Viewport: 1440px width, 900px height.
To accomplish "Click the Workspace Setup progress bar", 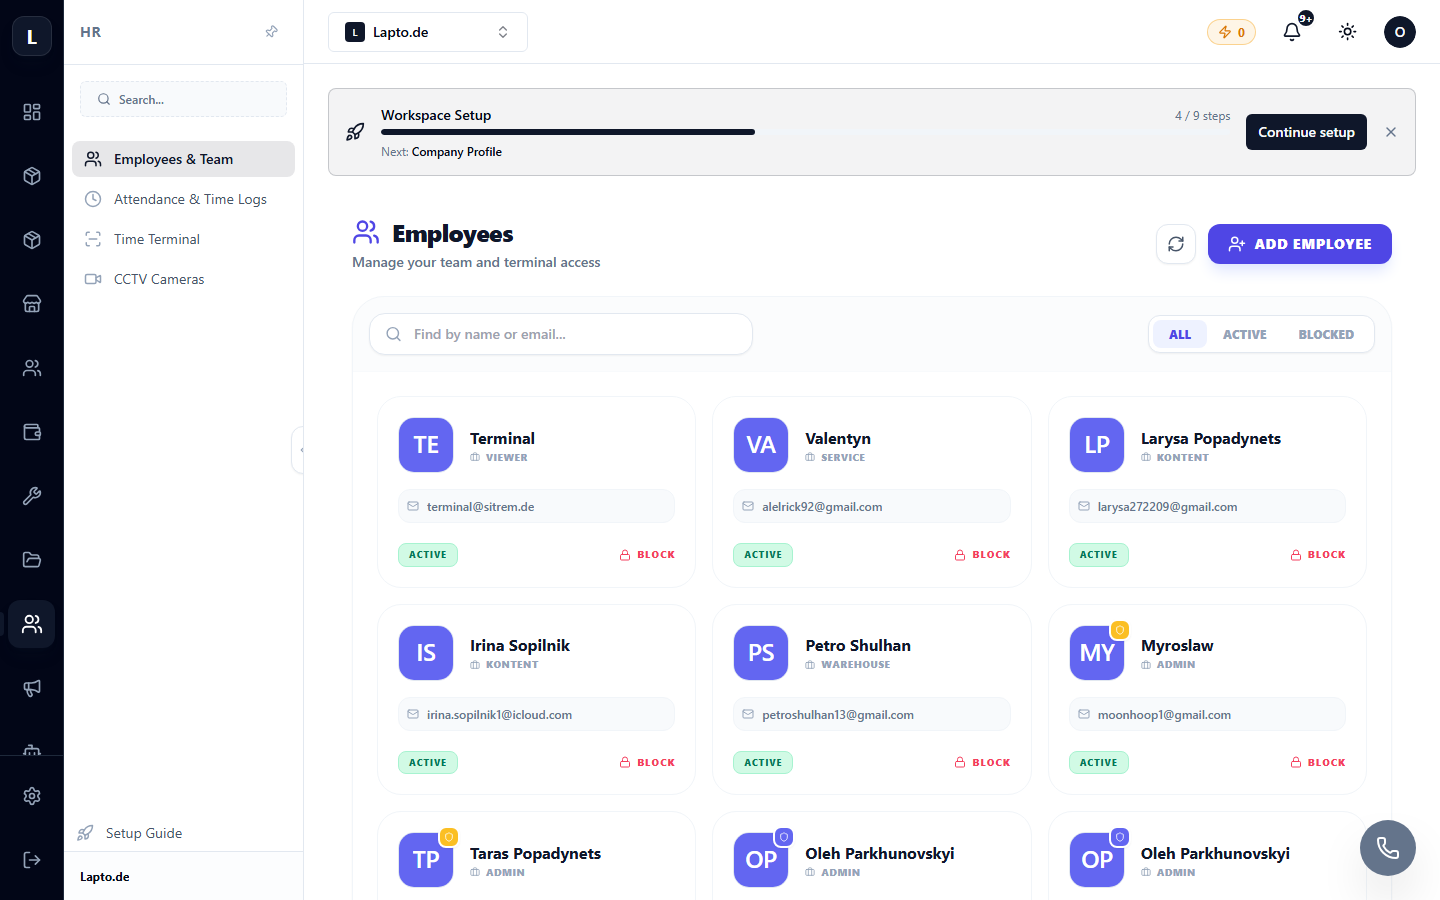I will tap(806, 132).
